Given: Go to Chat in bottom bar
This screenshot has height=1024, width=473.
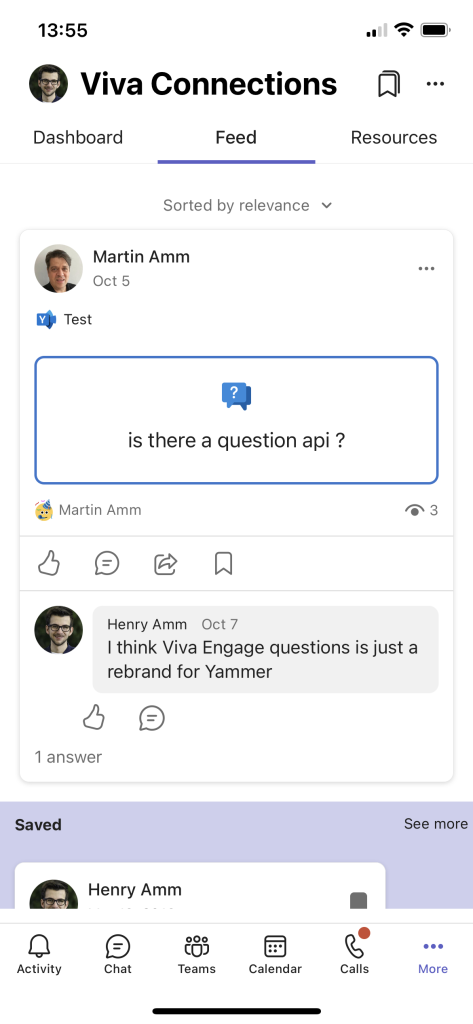Looking at the screenshot, I should (118, 954).
